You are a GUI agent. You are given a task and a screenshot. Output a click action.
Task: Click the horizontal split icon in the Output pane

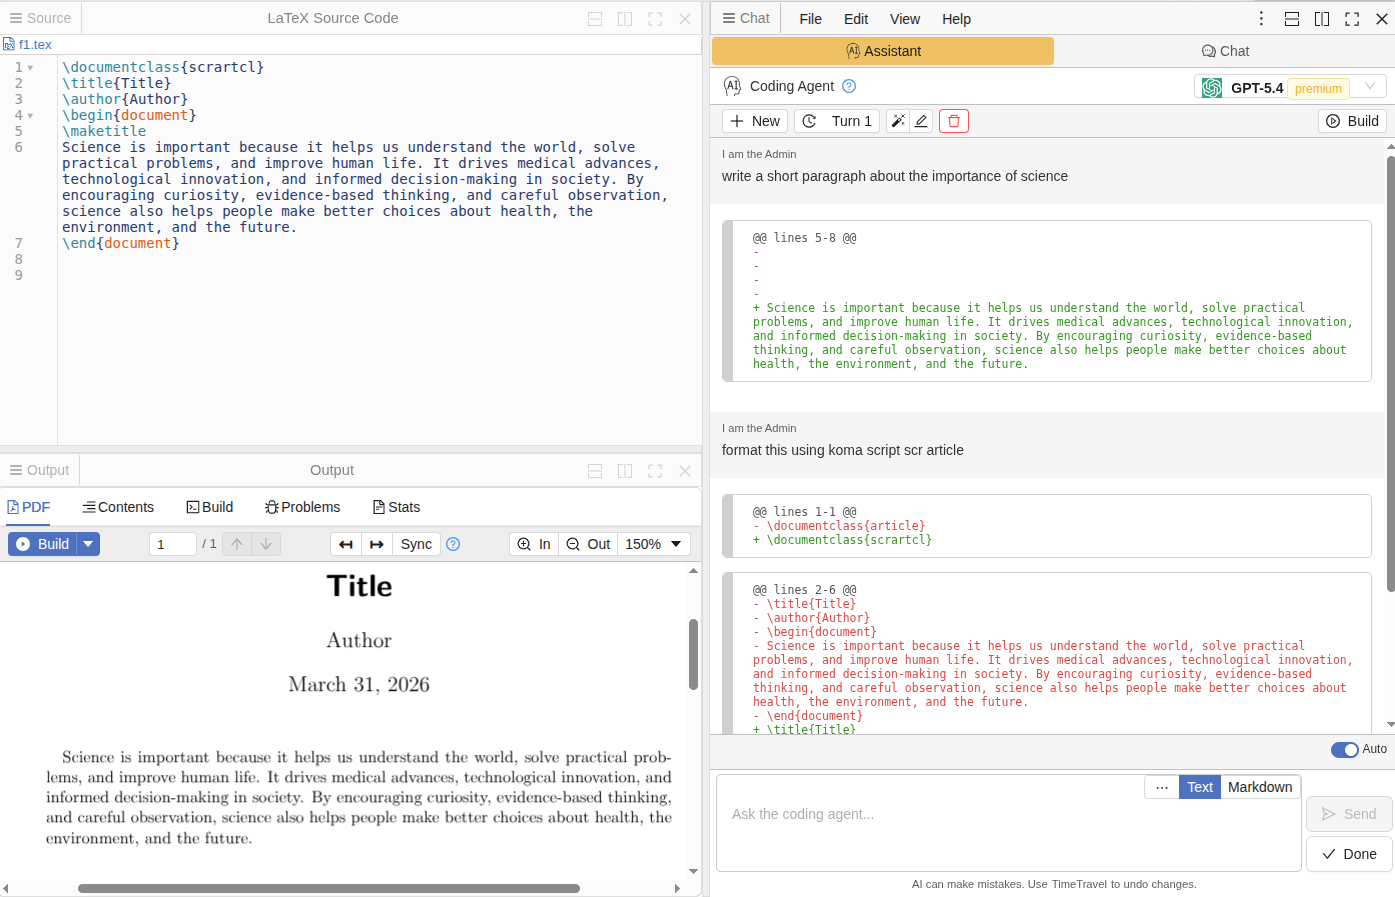594,470
